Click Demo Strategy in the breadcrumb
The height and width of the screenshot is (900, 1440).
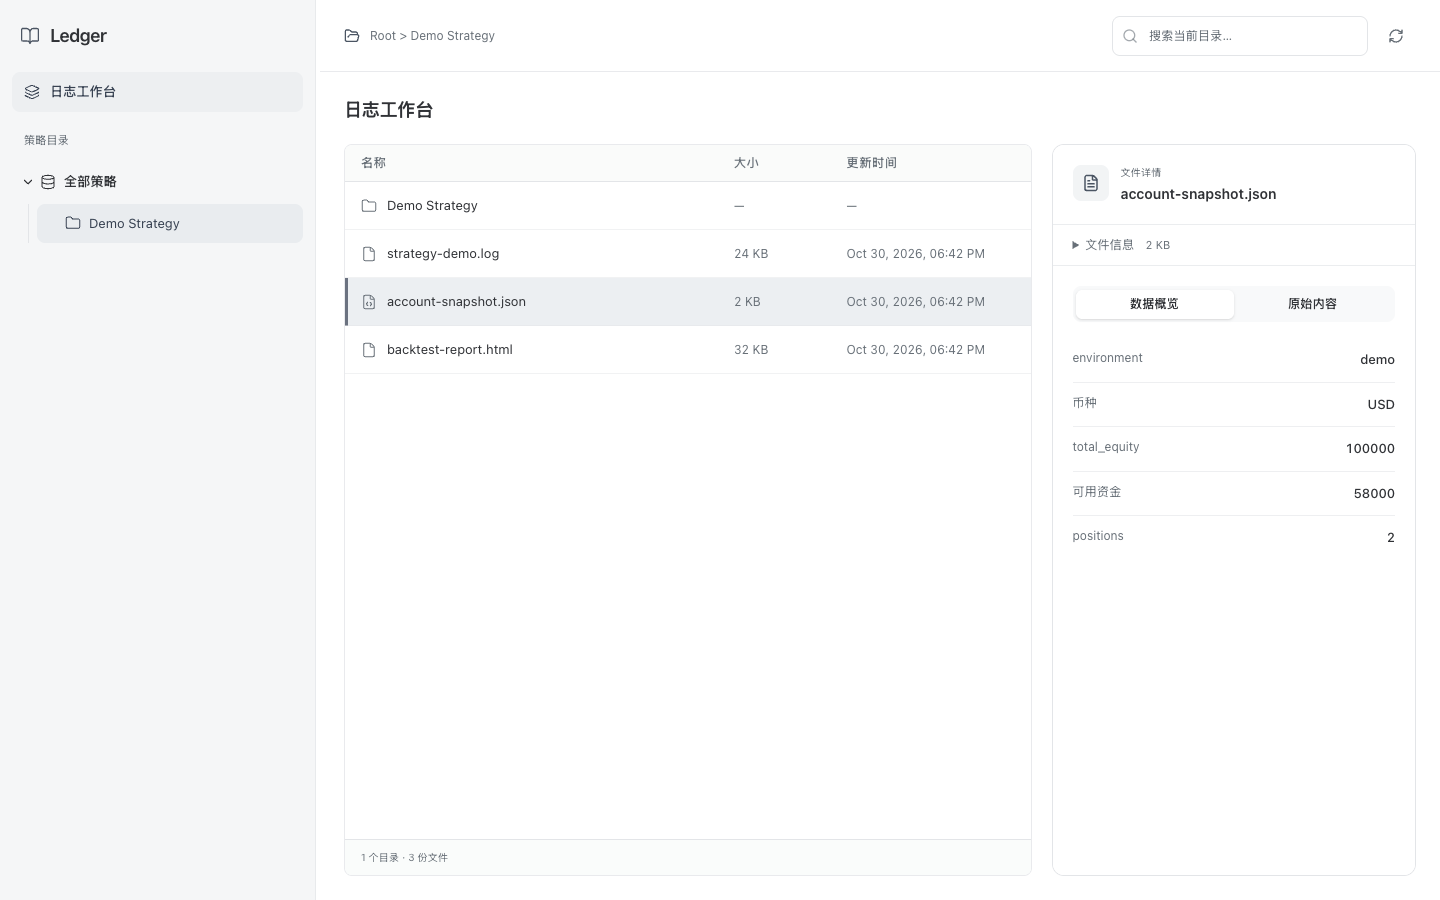pyautogui.click(x=453, y=36)
